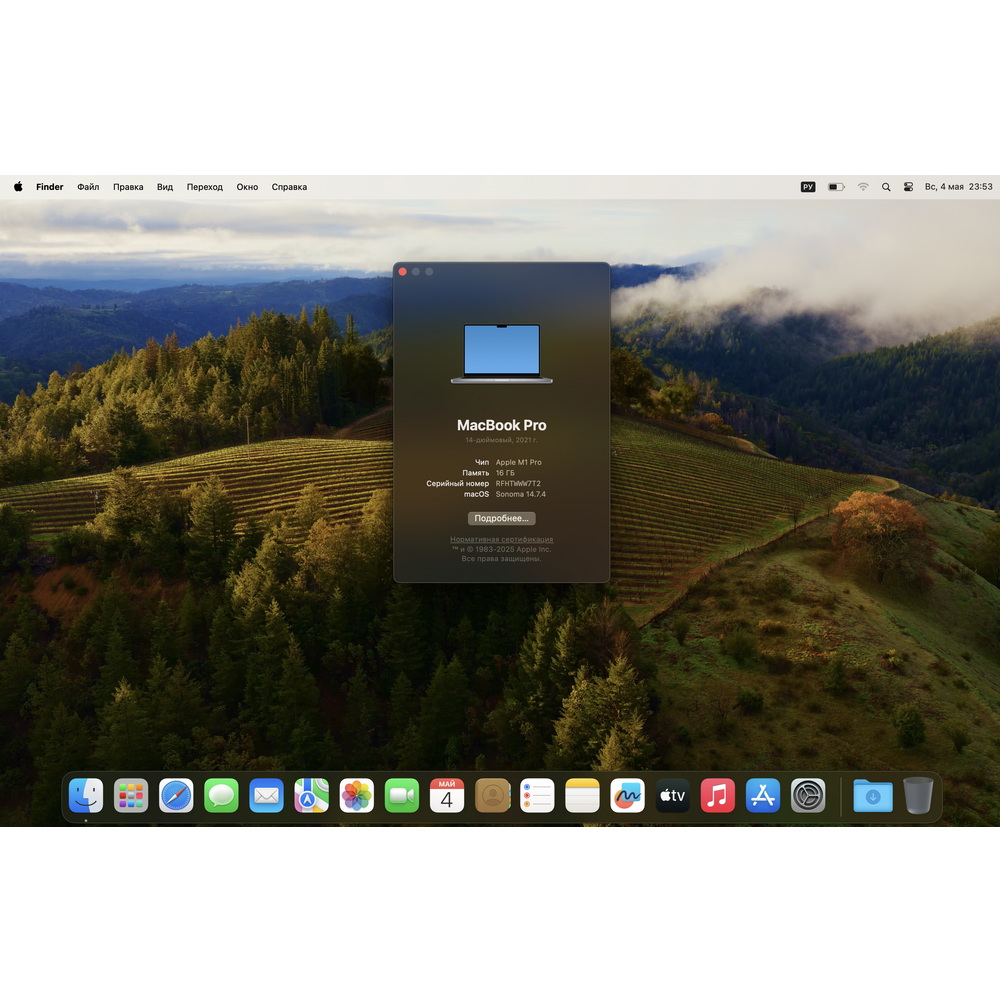Click the Подробнее... button
The height and width of the screenshot is (1000, 1000).
[x=501, y=518]
